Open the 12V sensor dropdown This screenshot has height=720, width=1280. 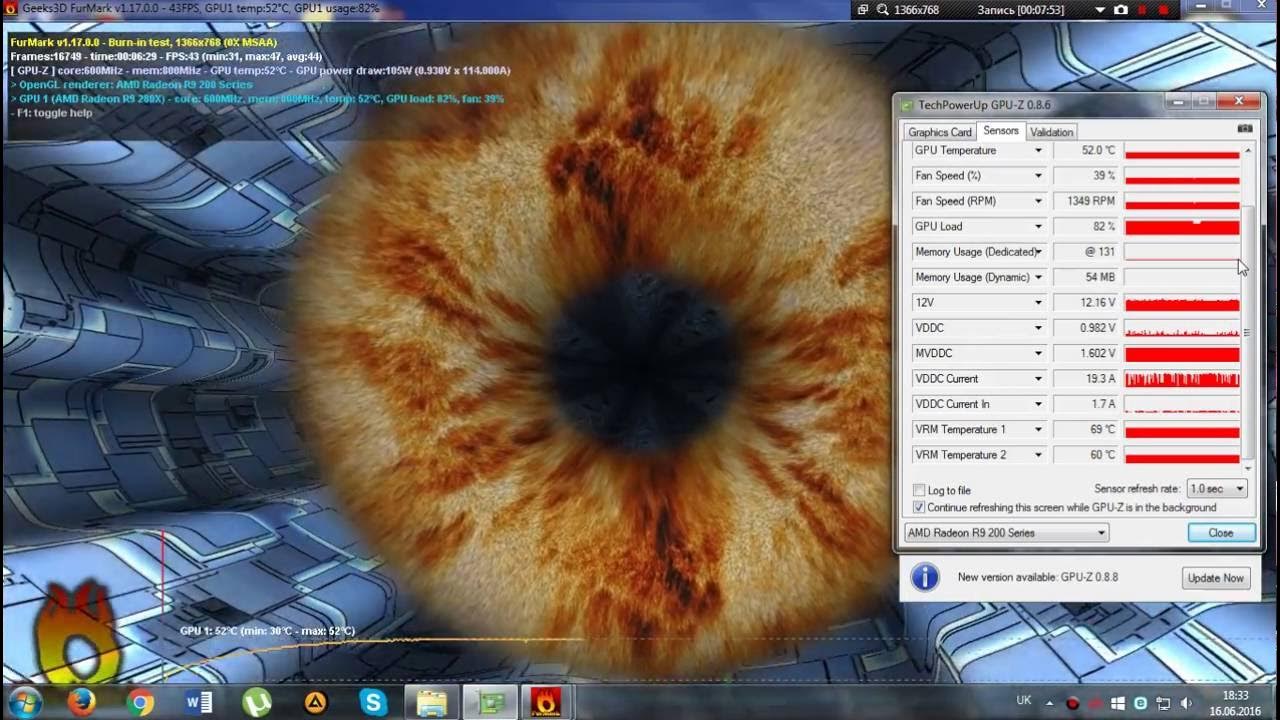tap(1038, 302)
